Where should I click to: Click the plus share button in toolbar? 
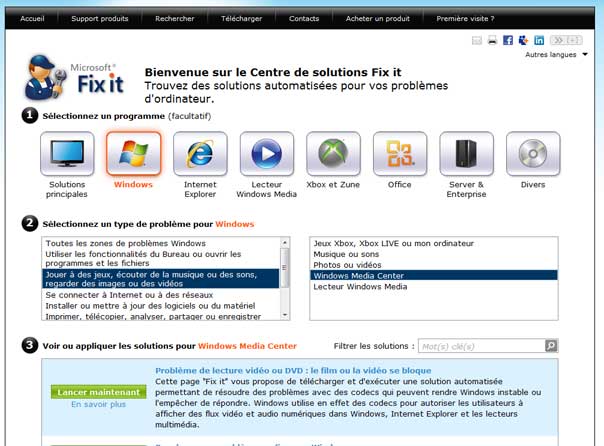pos(574,40)
